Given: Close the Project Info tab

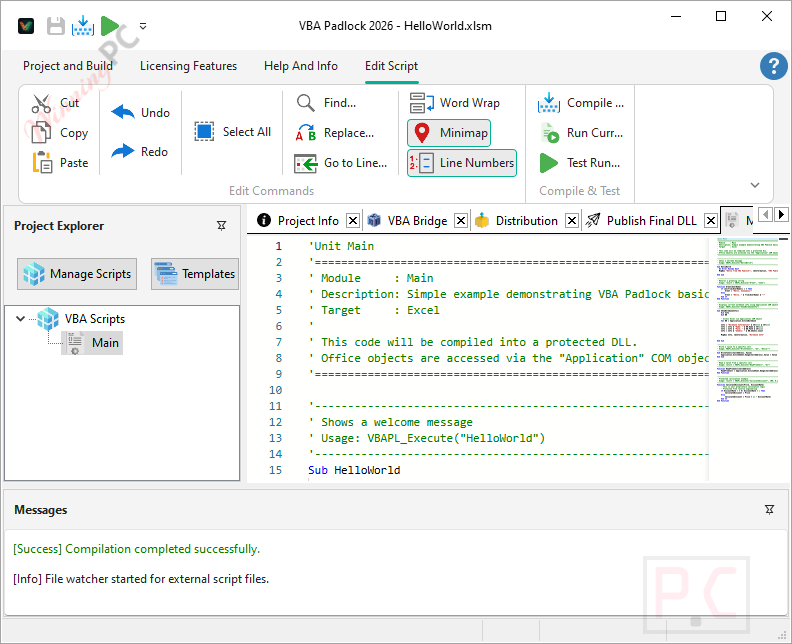Looking at the screenshot, I should [353, 221].
